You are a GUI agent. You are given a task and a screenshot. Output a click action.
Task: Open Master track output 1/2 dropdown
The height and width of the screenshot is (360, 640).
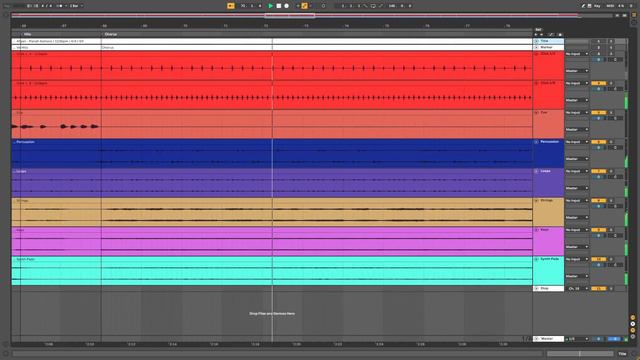[x=577, y=339]
